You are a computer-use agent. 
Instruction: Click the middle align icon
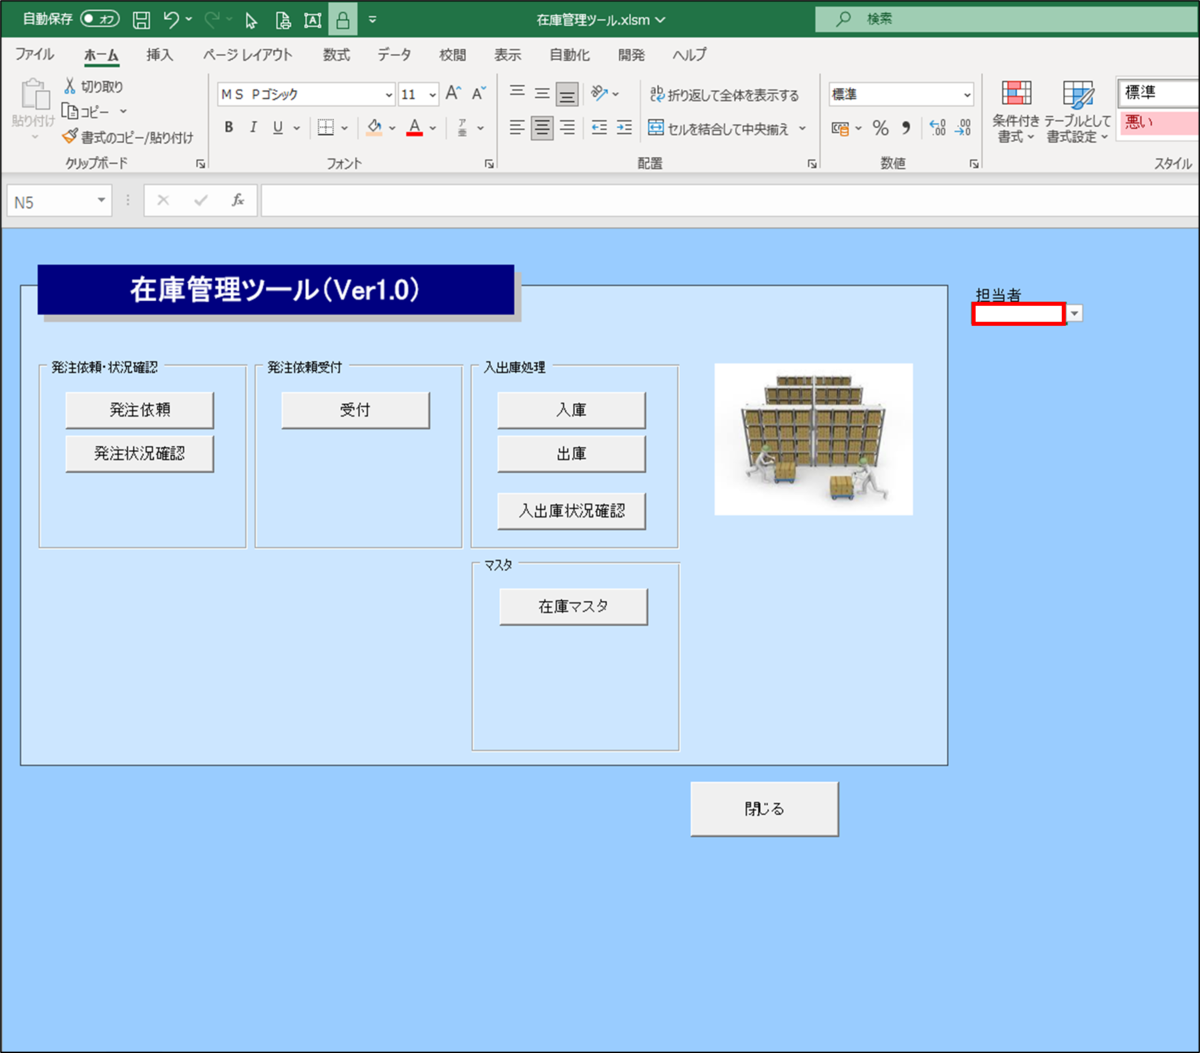[x=542, y=94]
